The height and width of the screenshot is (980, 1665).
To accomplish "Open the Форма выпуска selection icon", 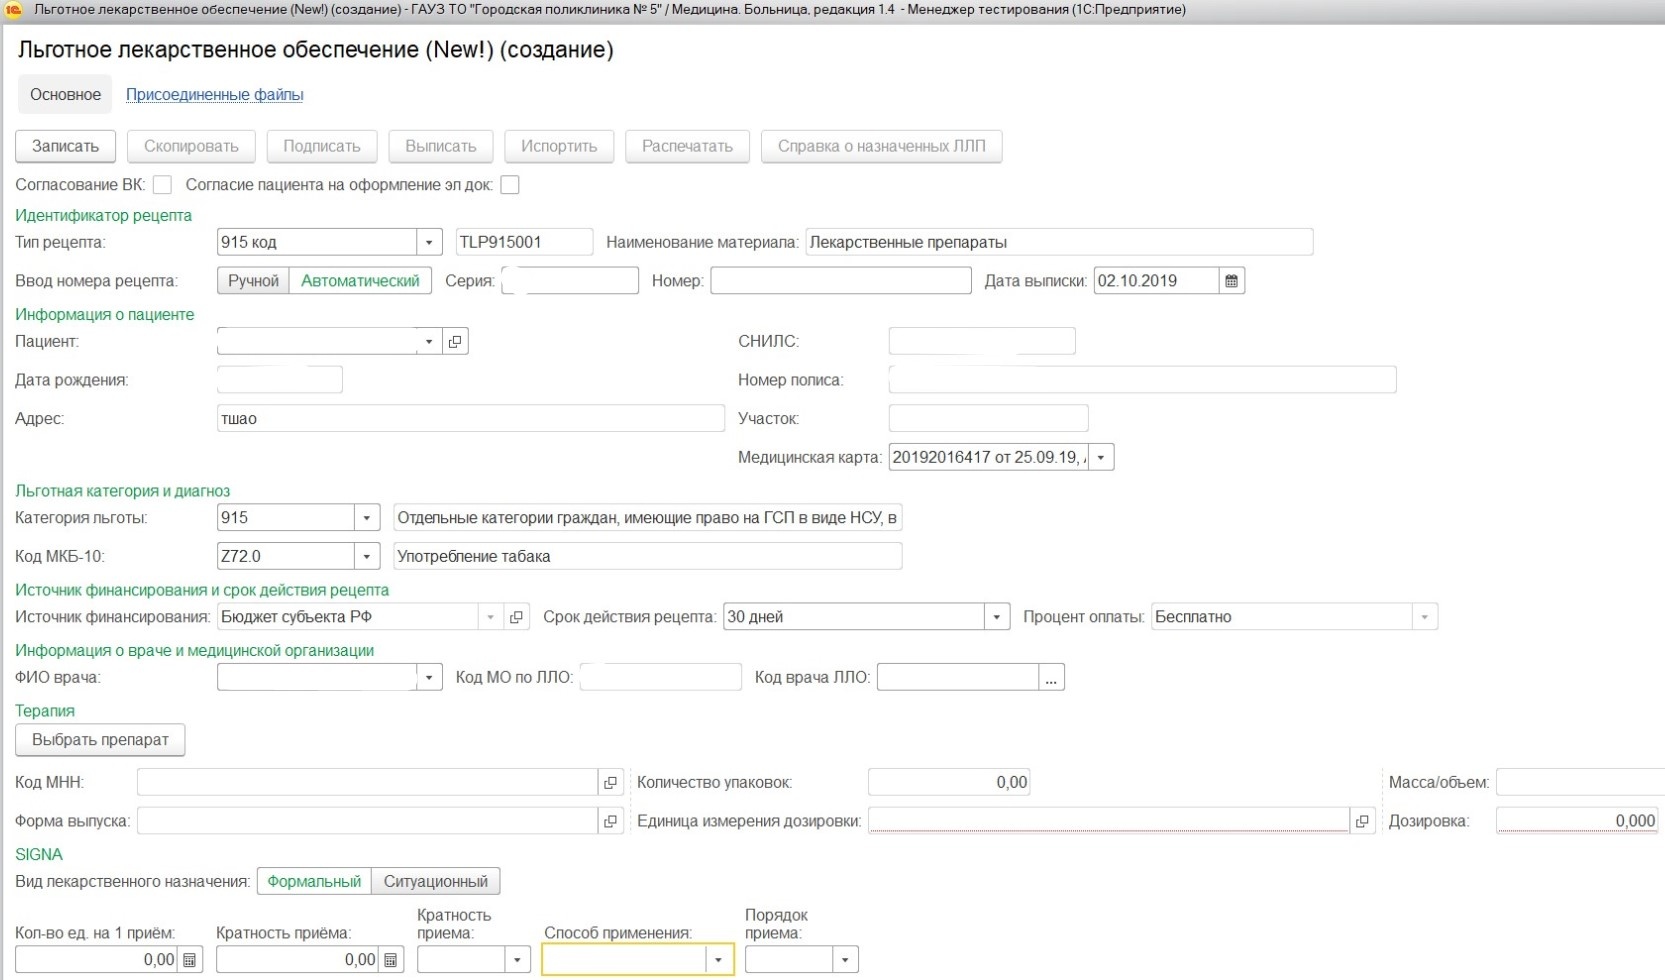I will click(610, 822).
